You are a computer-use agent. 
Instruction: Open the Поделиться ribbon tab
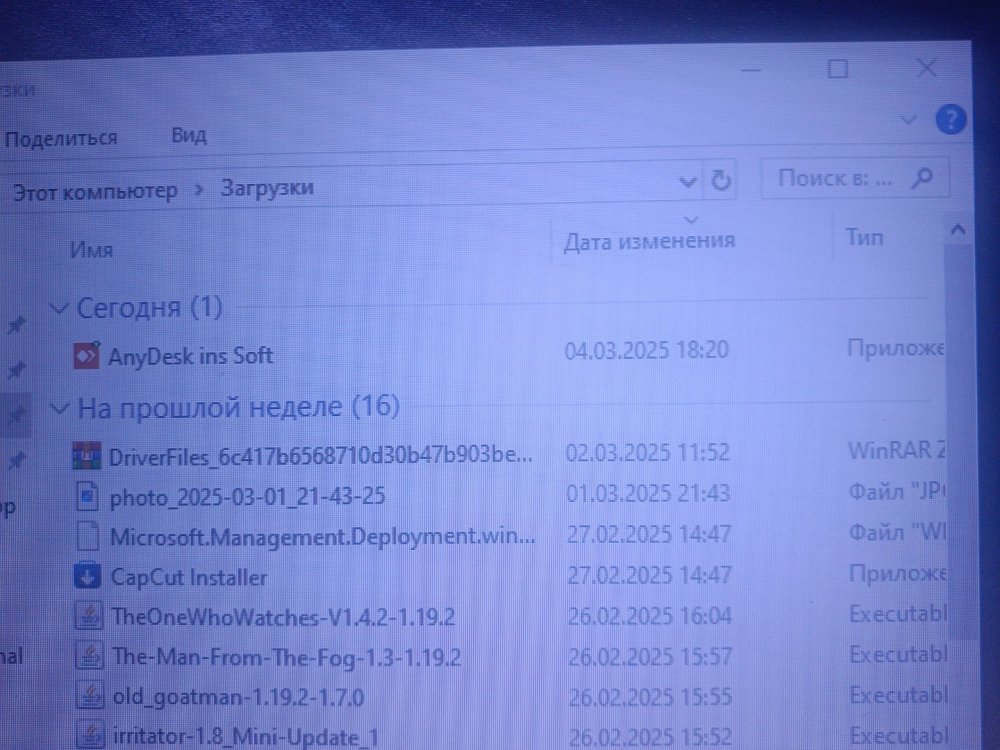pyautogui.click(x=61, y=138)
